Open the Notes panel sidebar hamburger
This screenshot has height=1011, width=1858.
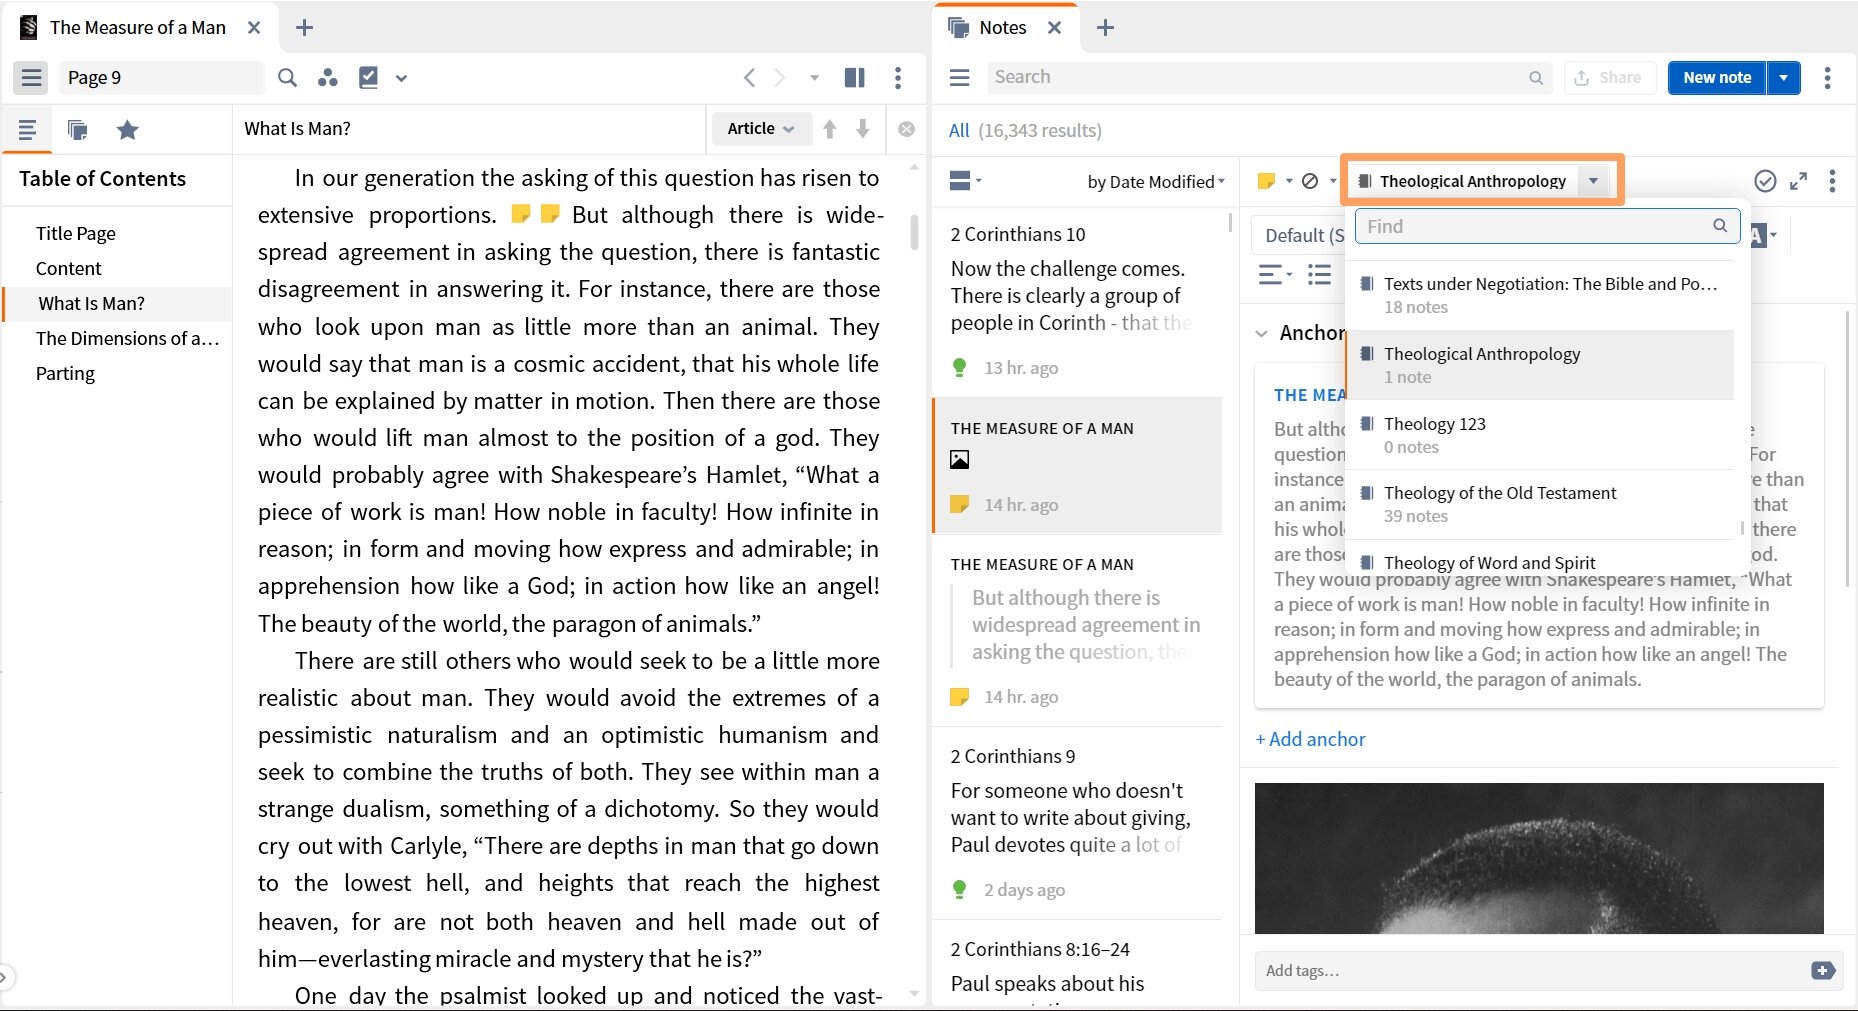point(959,77)
